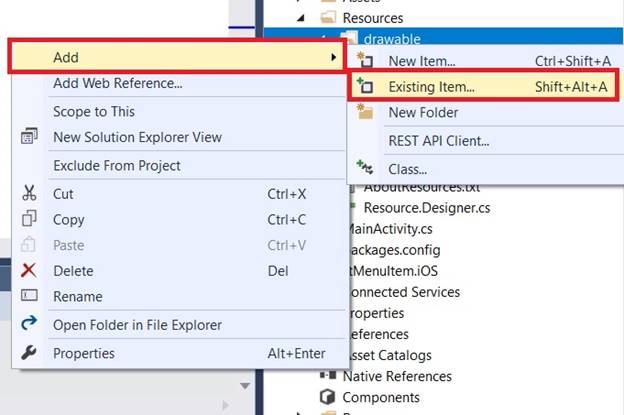Screen dimensions: 624x415
Task: Click the blue arrow Open Folder icon
Action: (x=29, y=323)
